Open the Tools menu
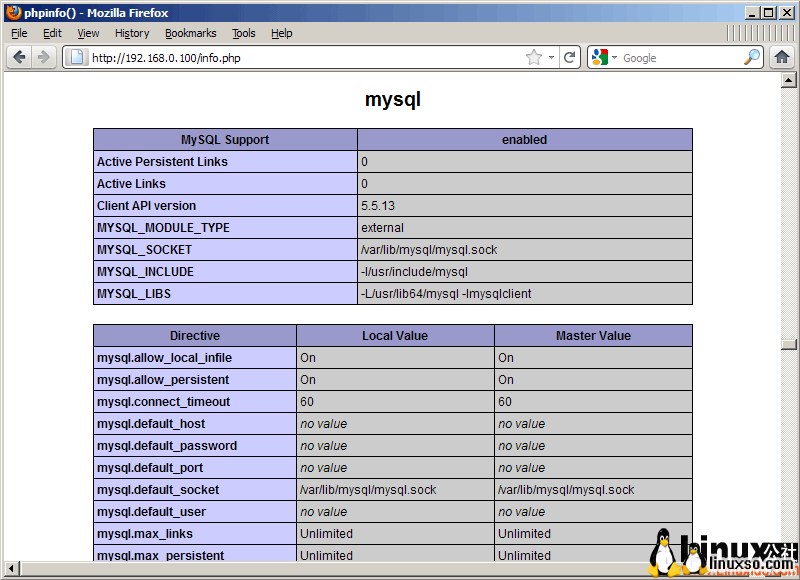The height and width of the screenshot is (580, 800). coord(244,33)
